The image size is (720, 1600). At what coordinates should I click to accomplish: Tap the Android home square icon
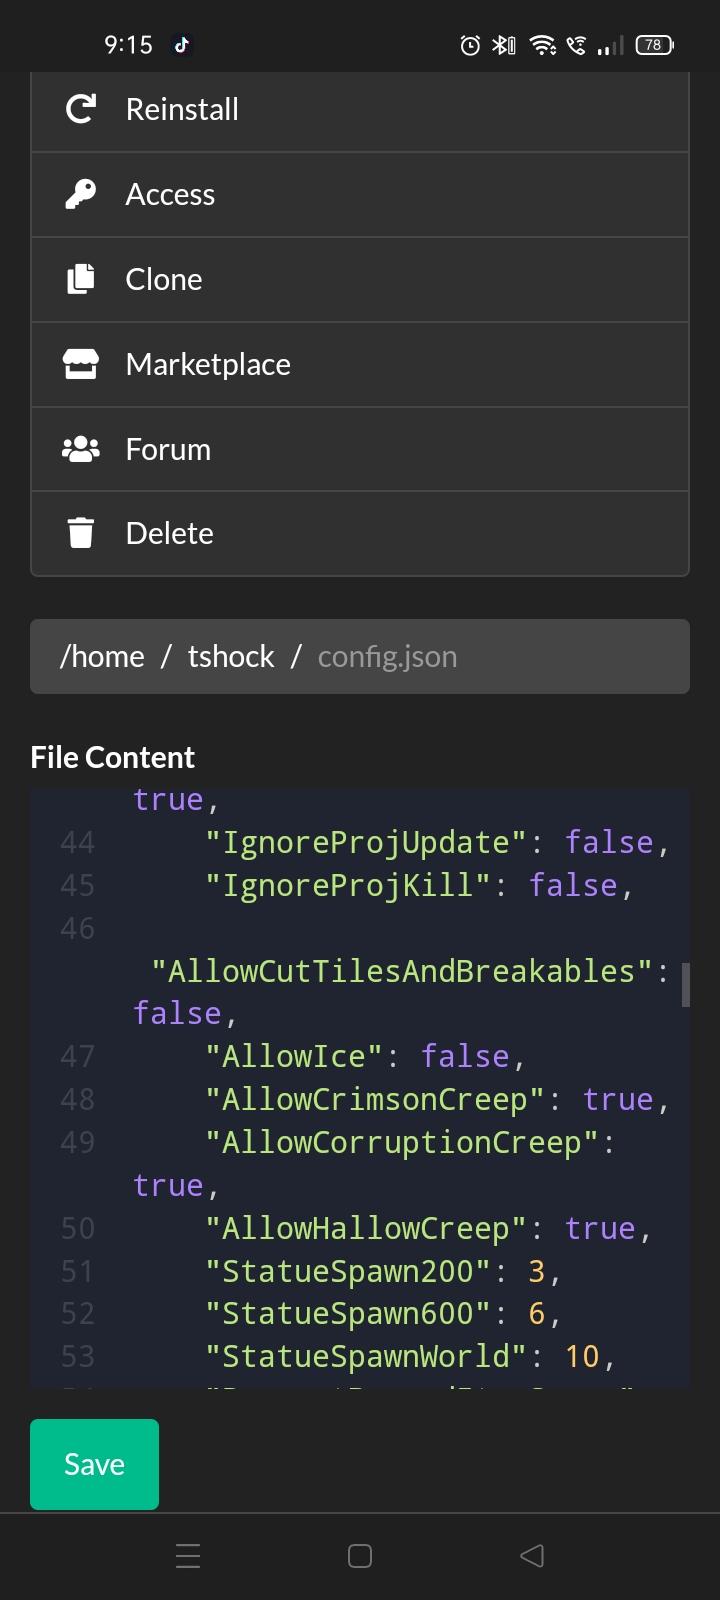tap(360, 1555)
